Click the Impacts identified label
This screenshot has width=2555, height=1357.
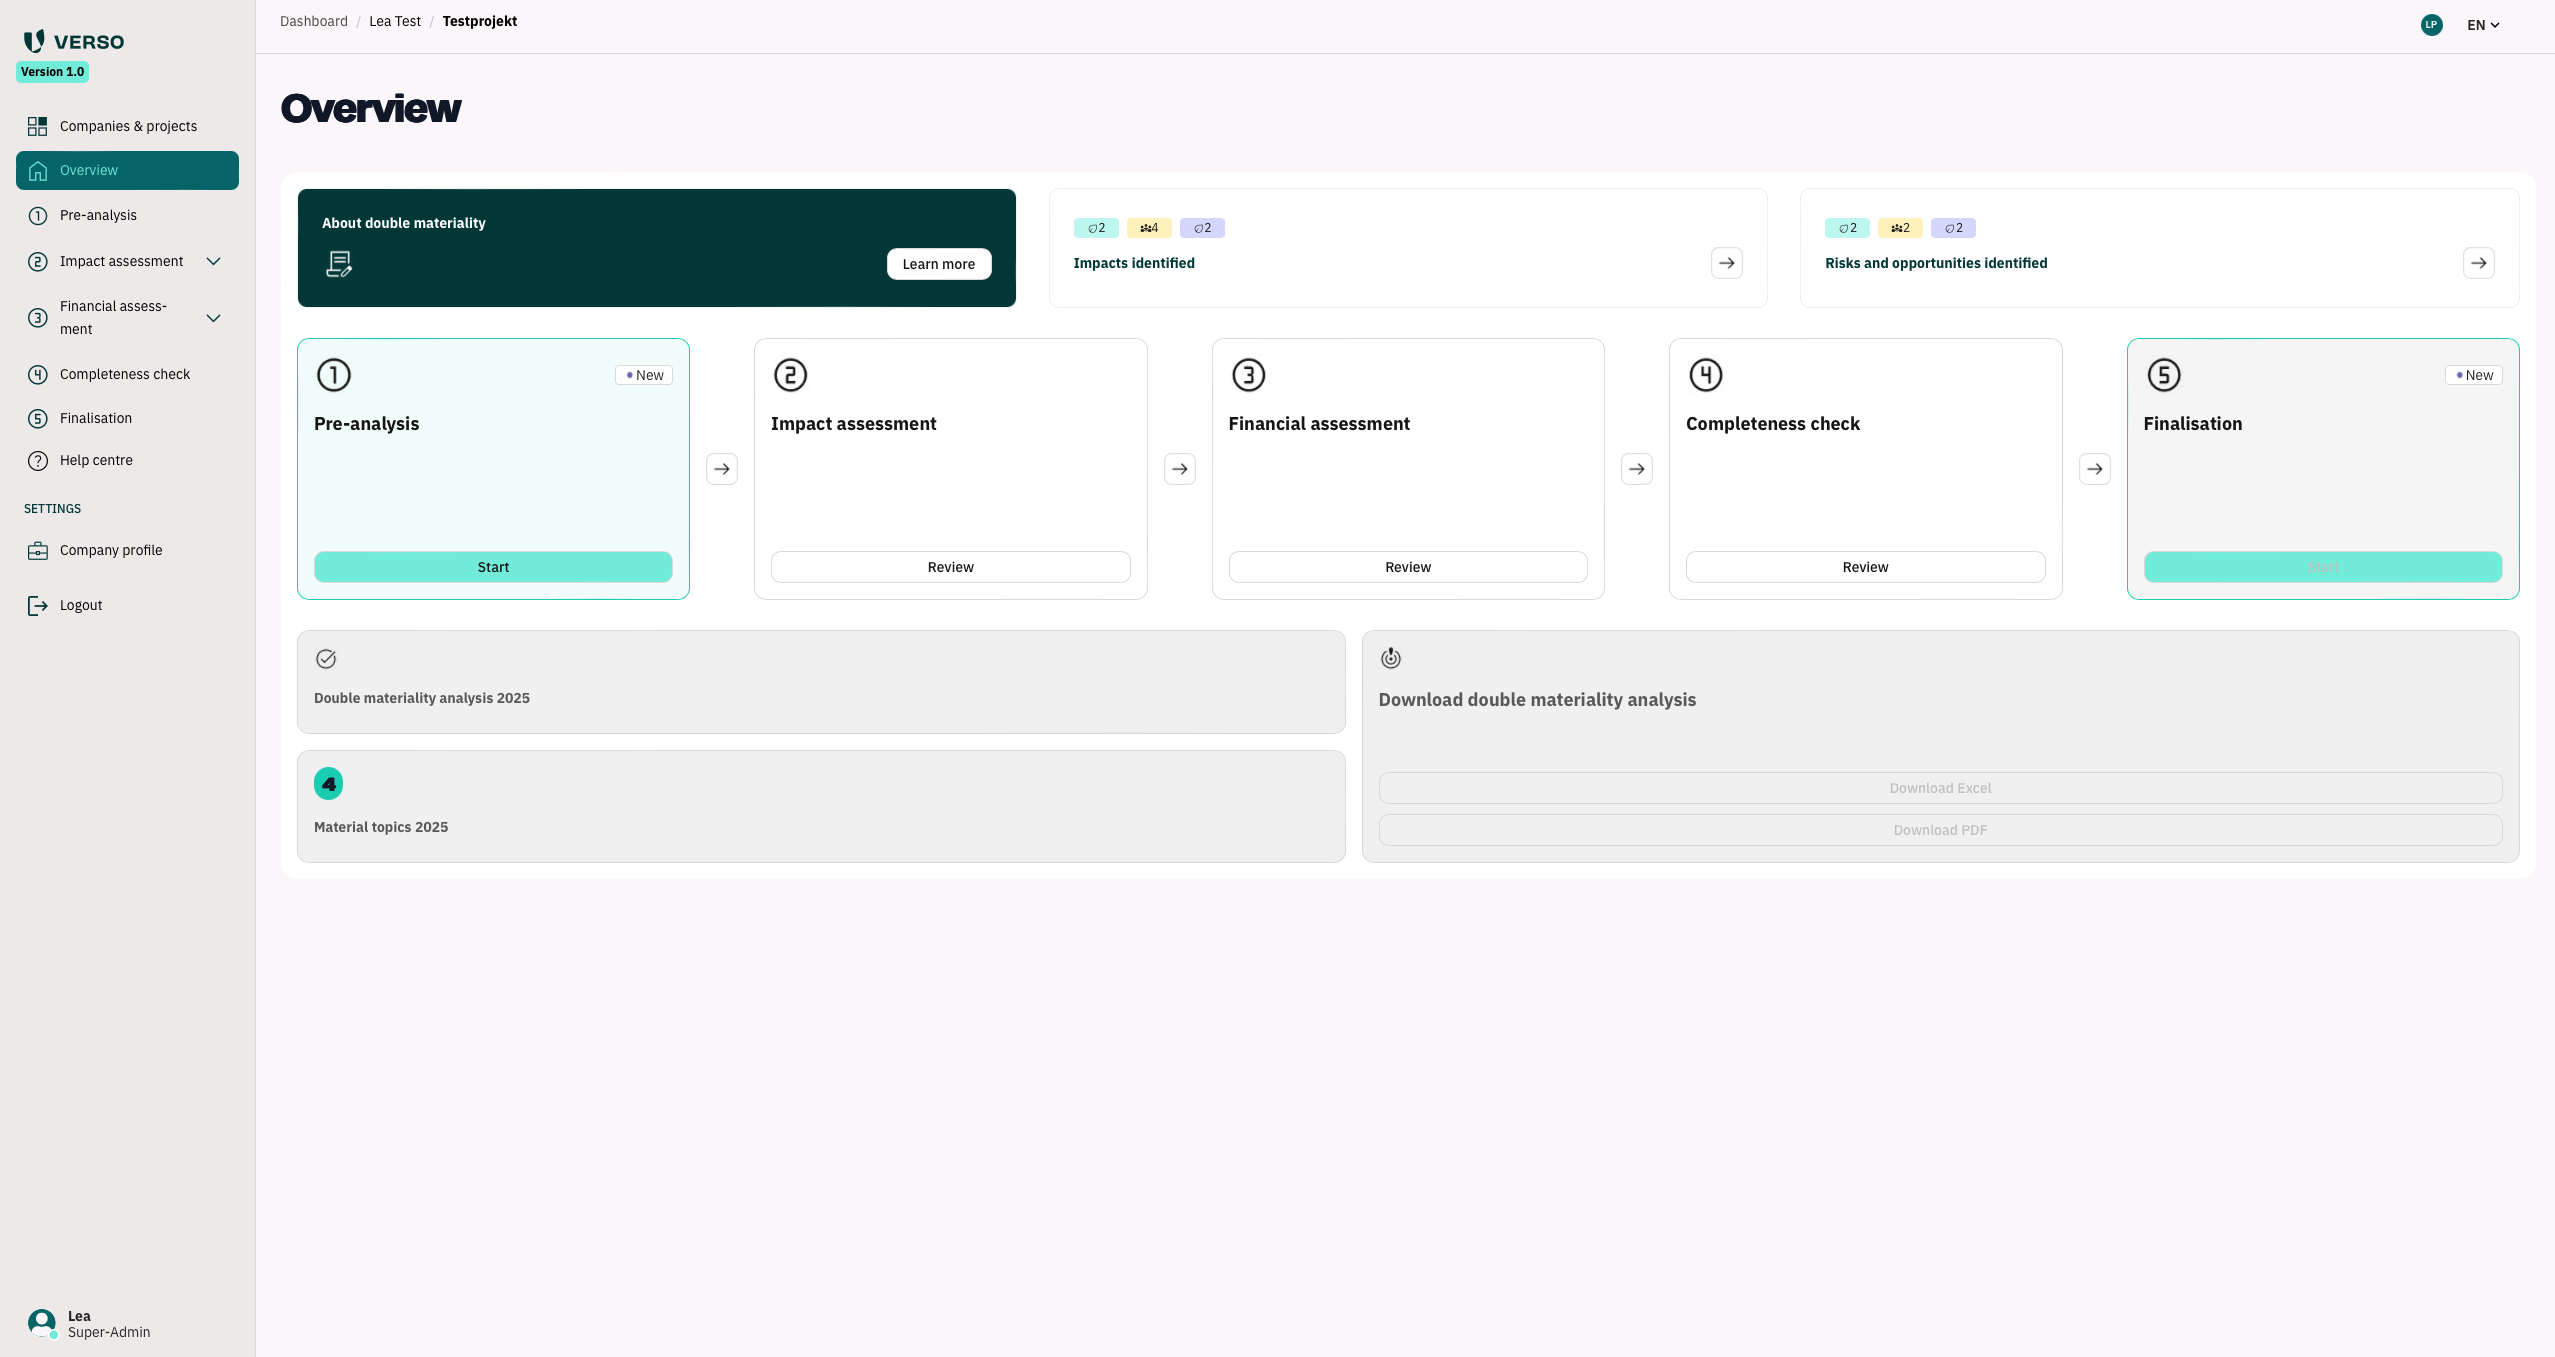pos(1134,263)
